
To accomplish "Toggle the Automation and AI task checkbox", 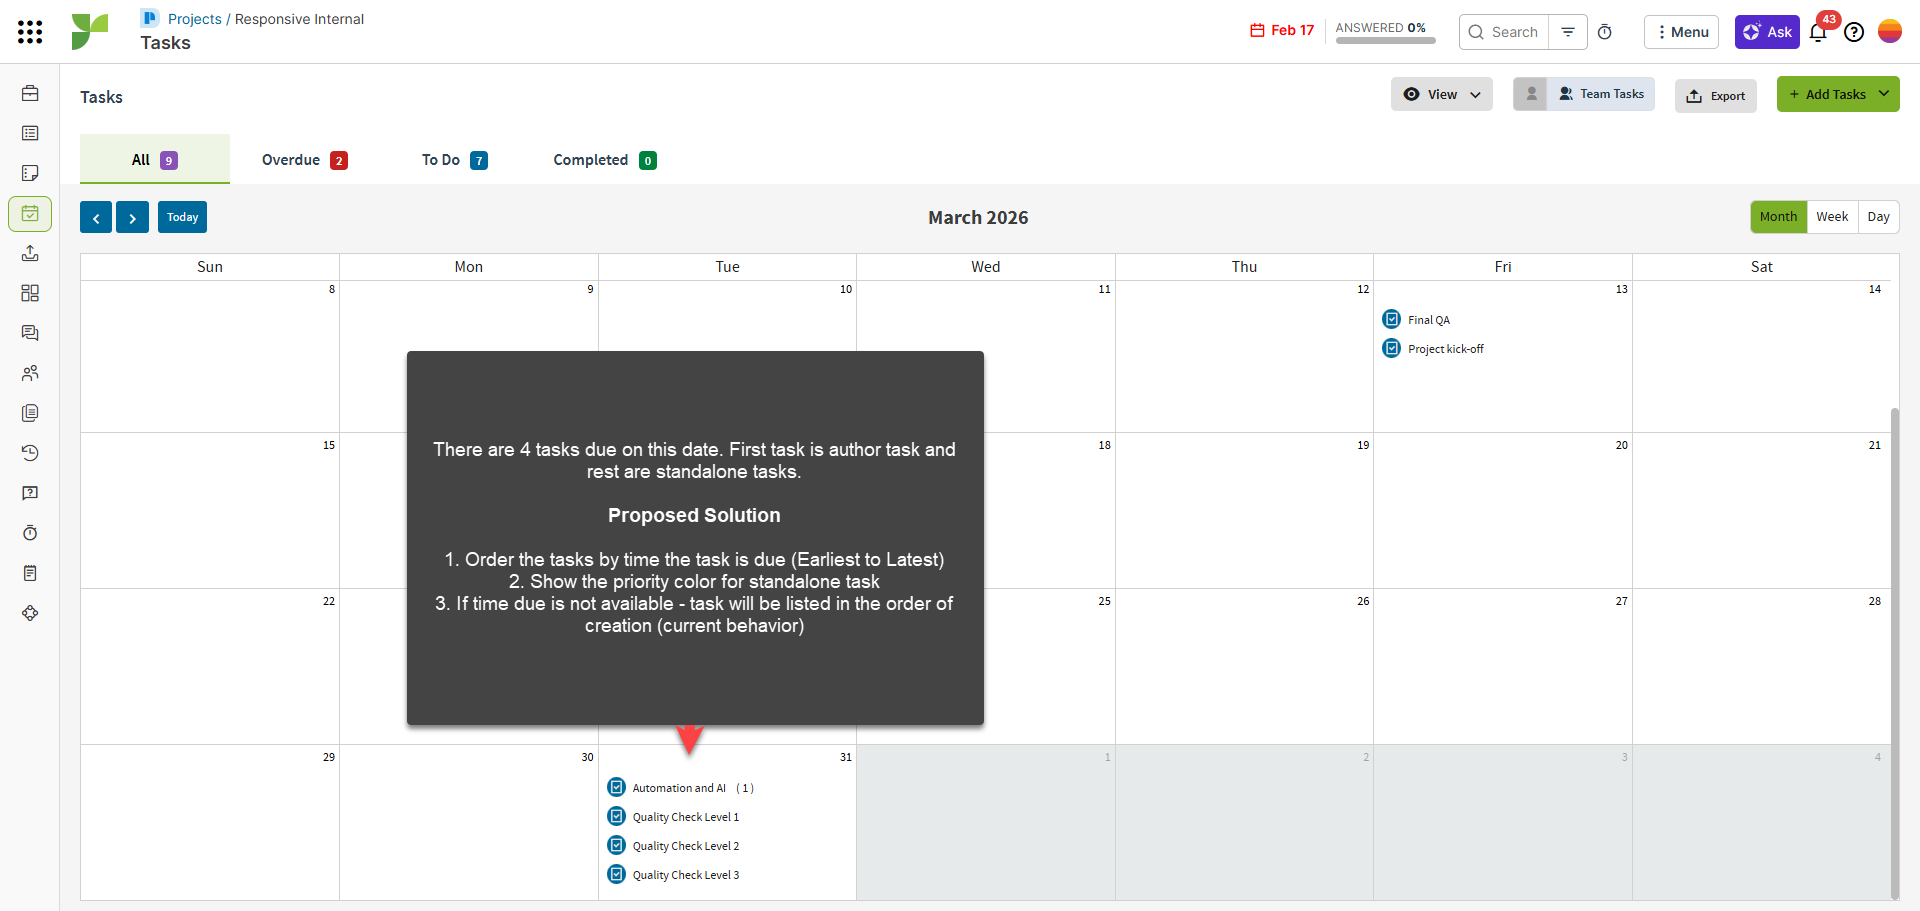I will (617, 787).
